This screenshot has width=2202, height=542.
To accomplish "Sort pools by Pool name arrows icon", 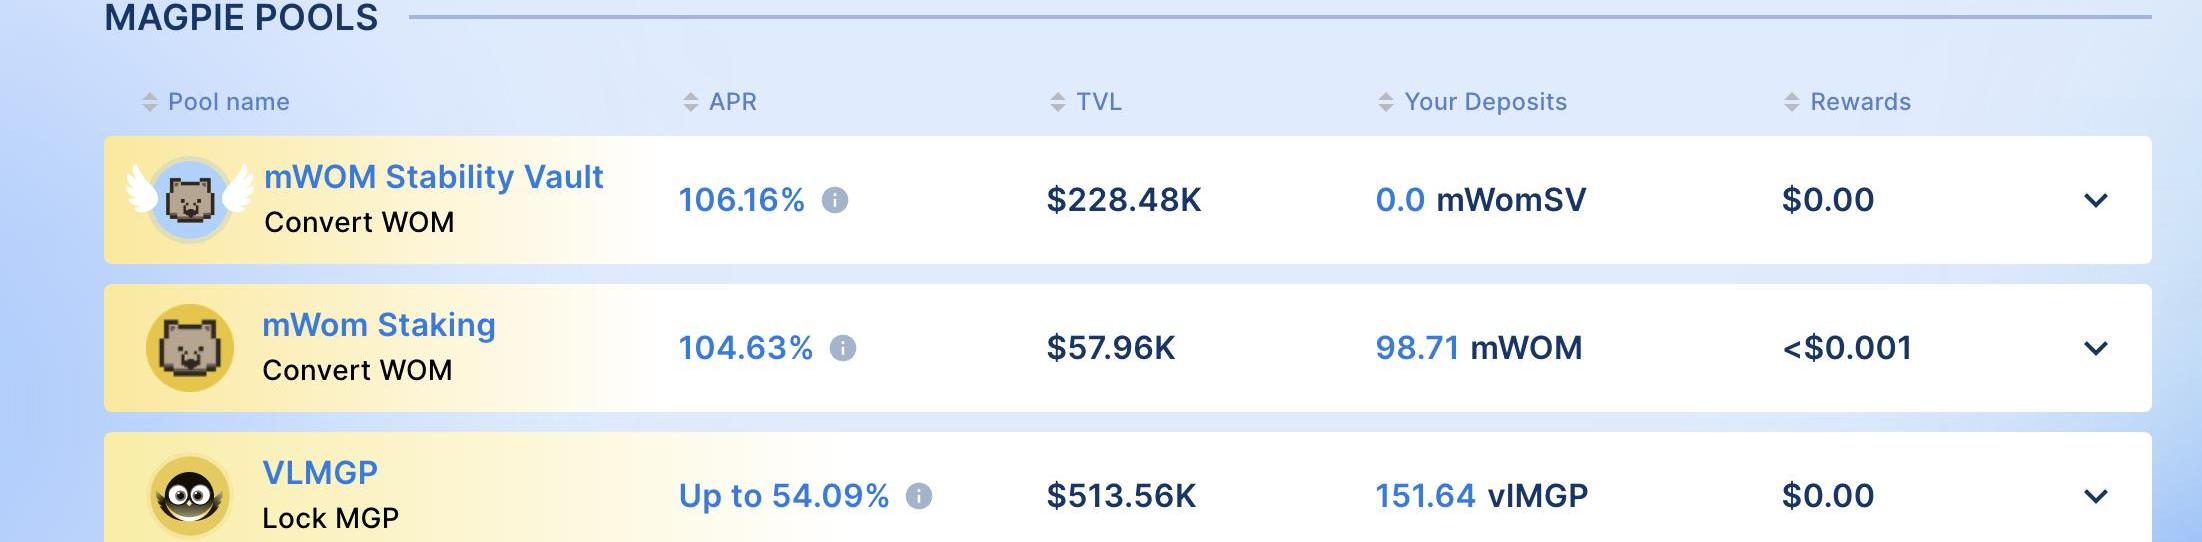I will pyautogui.click(x=150, y=102).
